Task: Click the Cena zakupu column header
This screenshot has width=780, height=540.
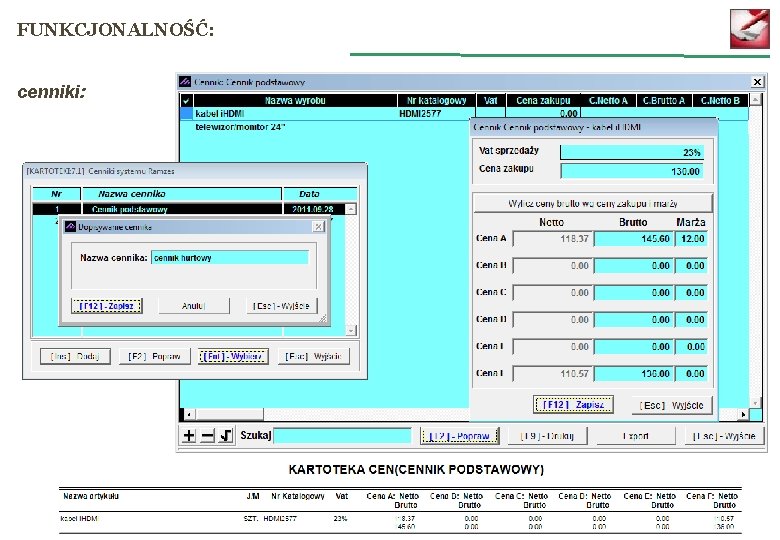Action: (x=543, y=100)
